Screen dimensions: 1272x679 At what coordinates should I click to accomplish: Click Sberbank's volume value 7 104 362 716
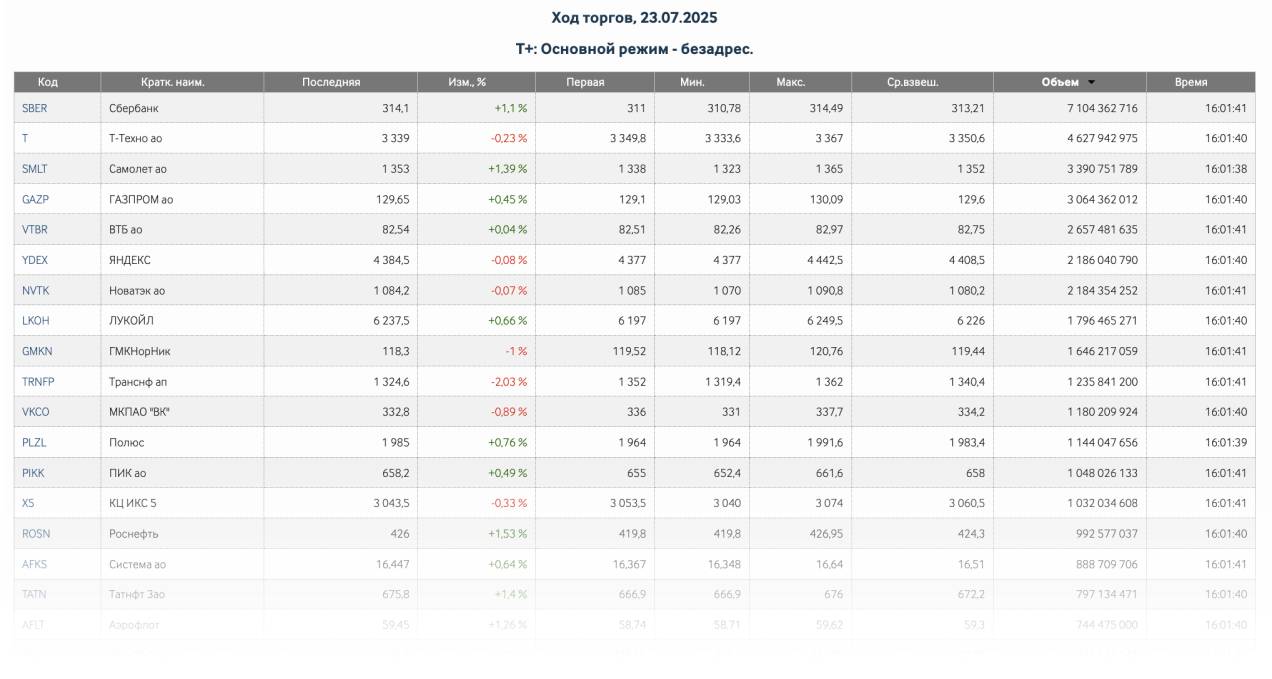(x=1088, y=108)
